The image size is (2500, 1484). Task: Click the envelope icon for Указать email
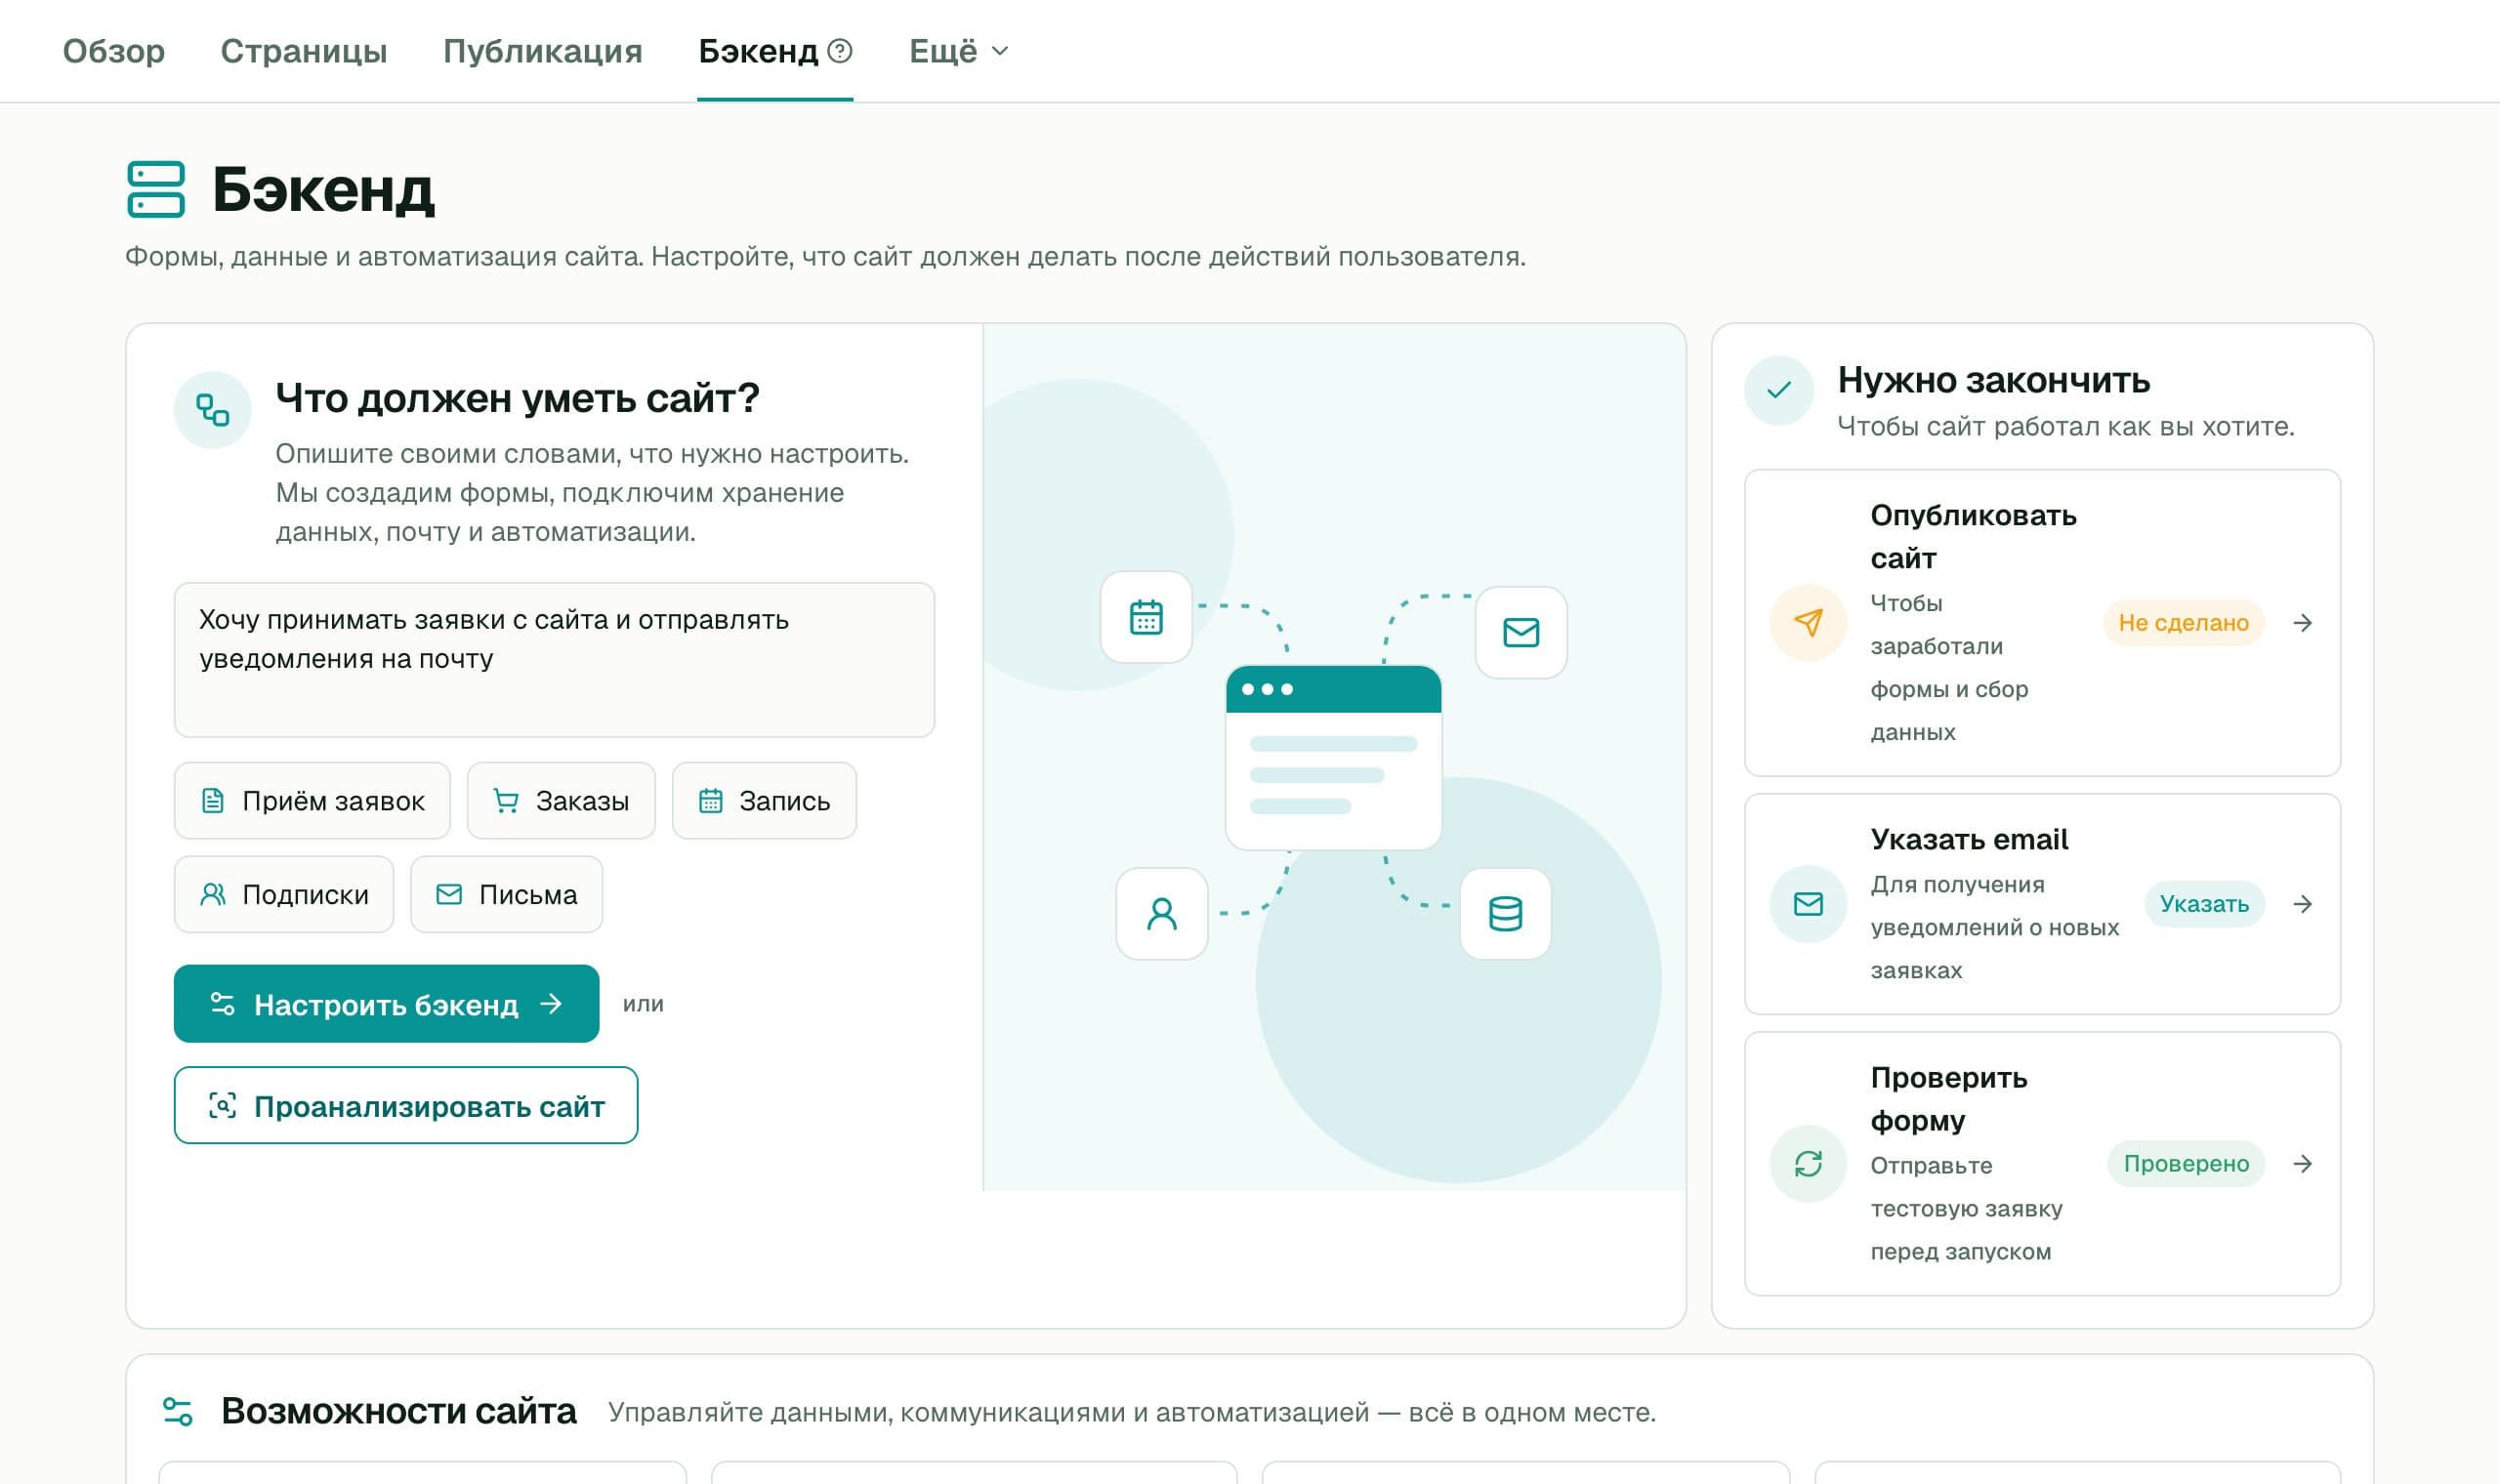tap(1808, 904)
